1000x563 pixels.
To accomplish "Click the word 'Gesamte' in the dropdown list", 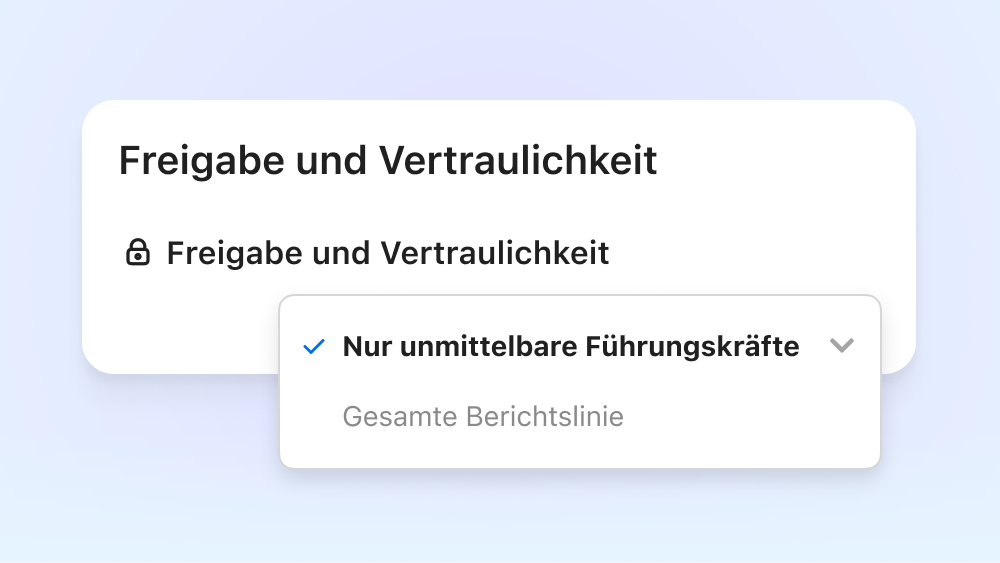I will point(400,416).
